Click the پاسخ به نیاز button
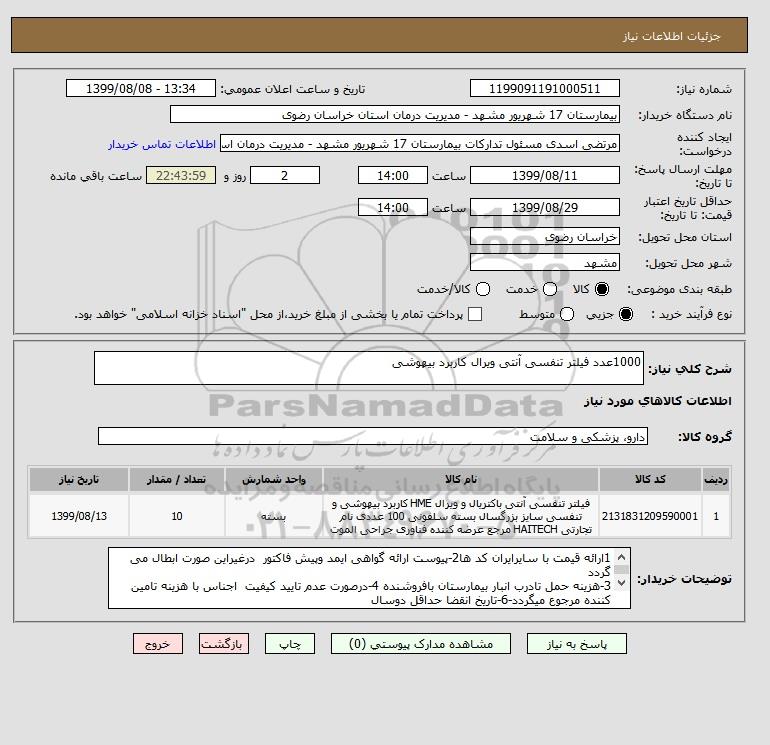770x745 pixels. pos(577,644)
